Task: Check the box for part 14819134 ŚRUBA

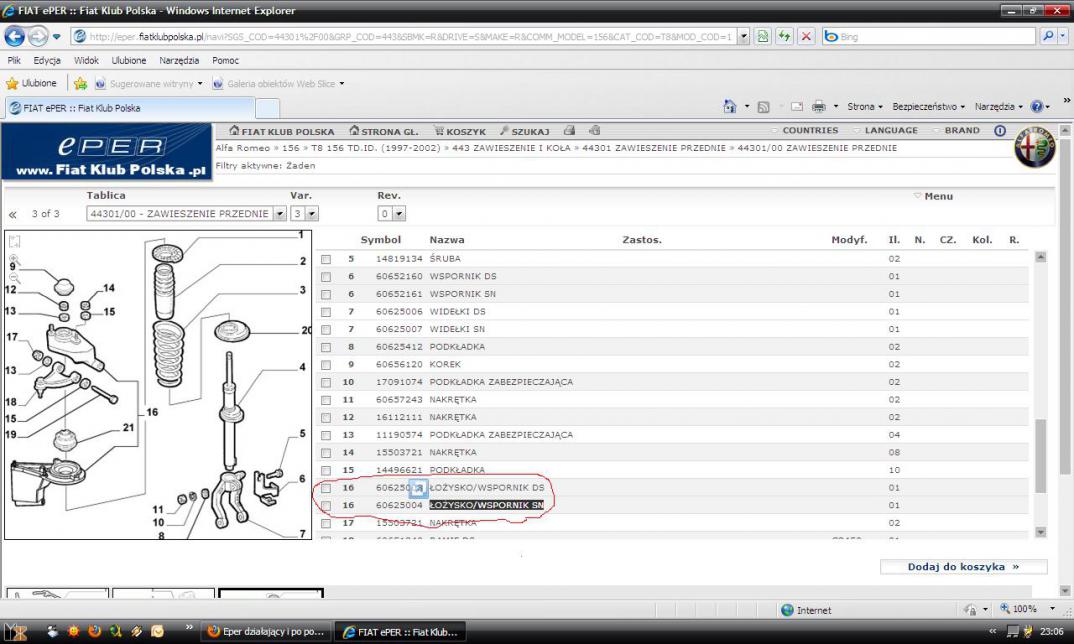Action: coord(326,259)
